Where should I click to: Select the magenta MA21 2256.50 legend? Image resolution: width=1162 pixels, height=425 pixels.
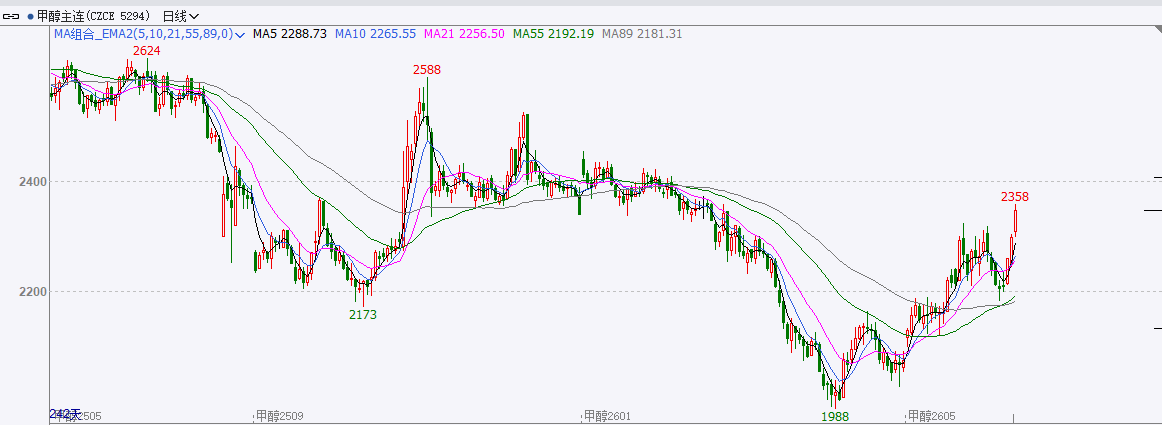(x=464, y=34)
